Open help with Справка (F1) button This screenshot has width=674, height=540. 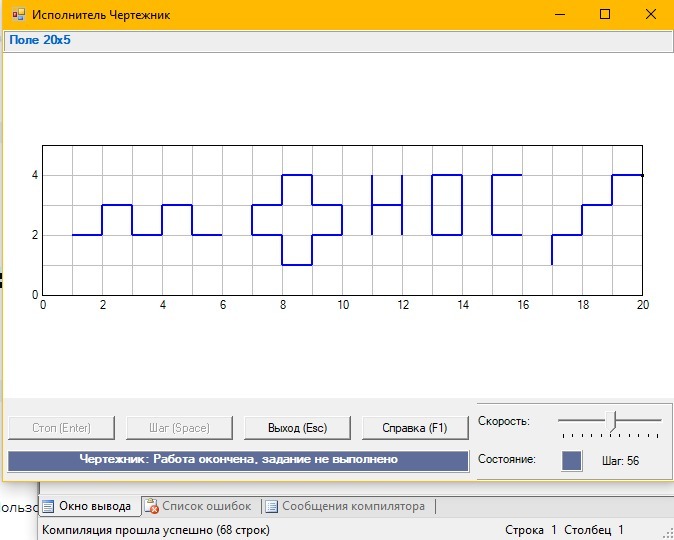click(x=415, y=428)
